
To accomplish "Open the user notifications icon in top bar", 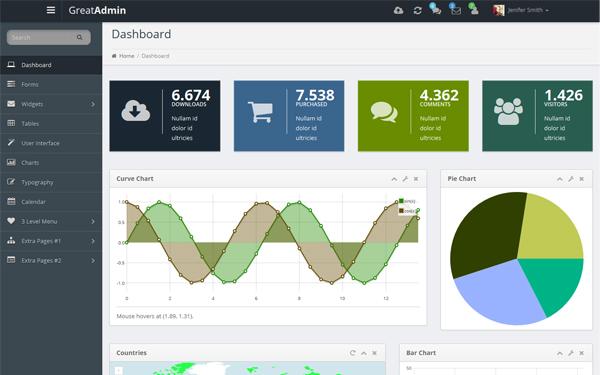I will coord(474,10).
